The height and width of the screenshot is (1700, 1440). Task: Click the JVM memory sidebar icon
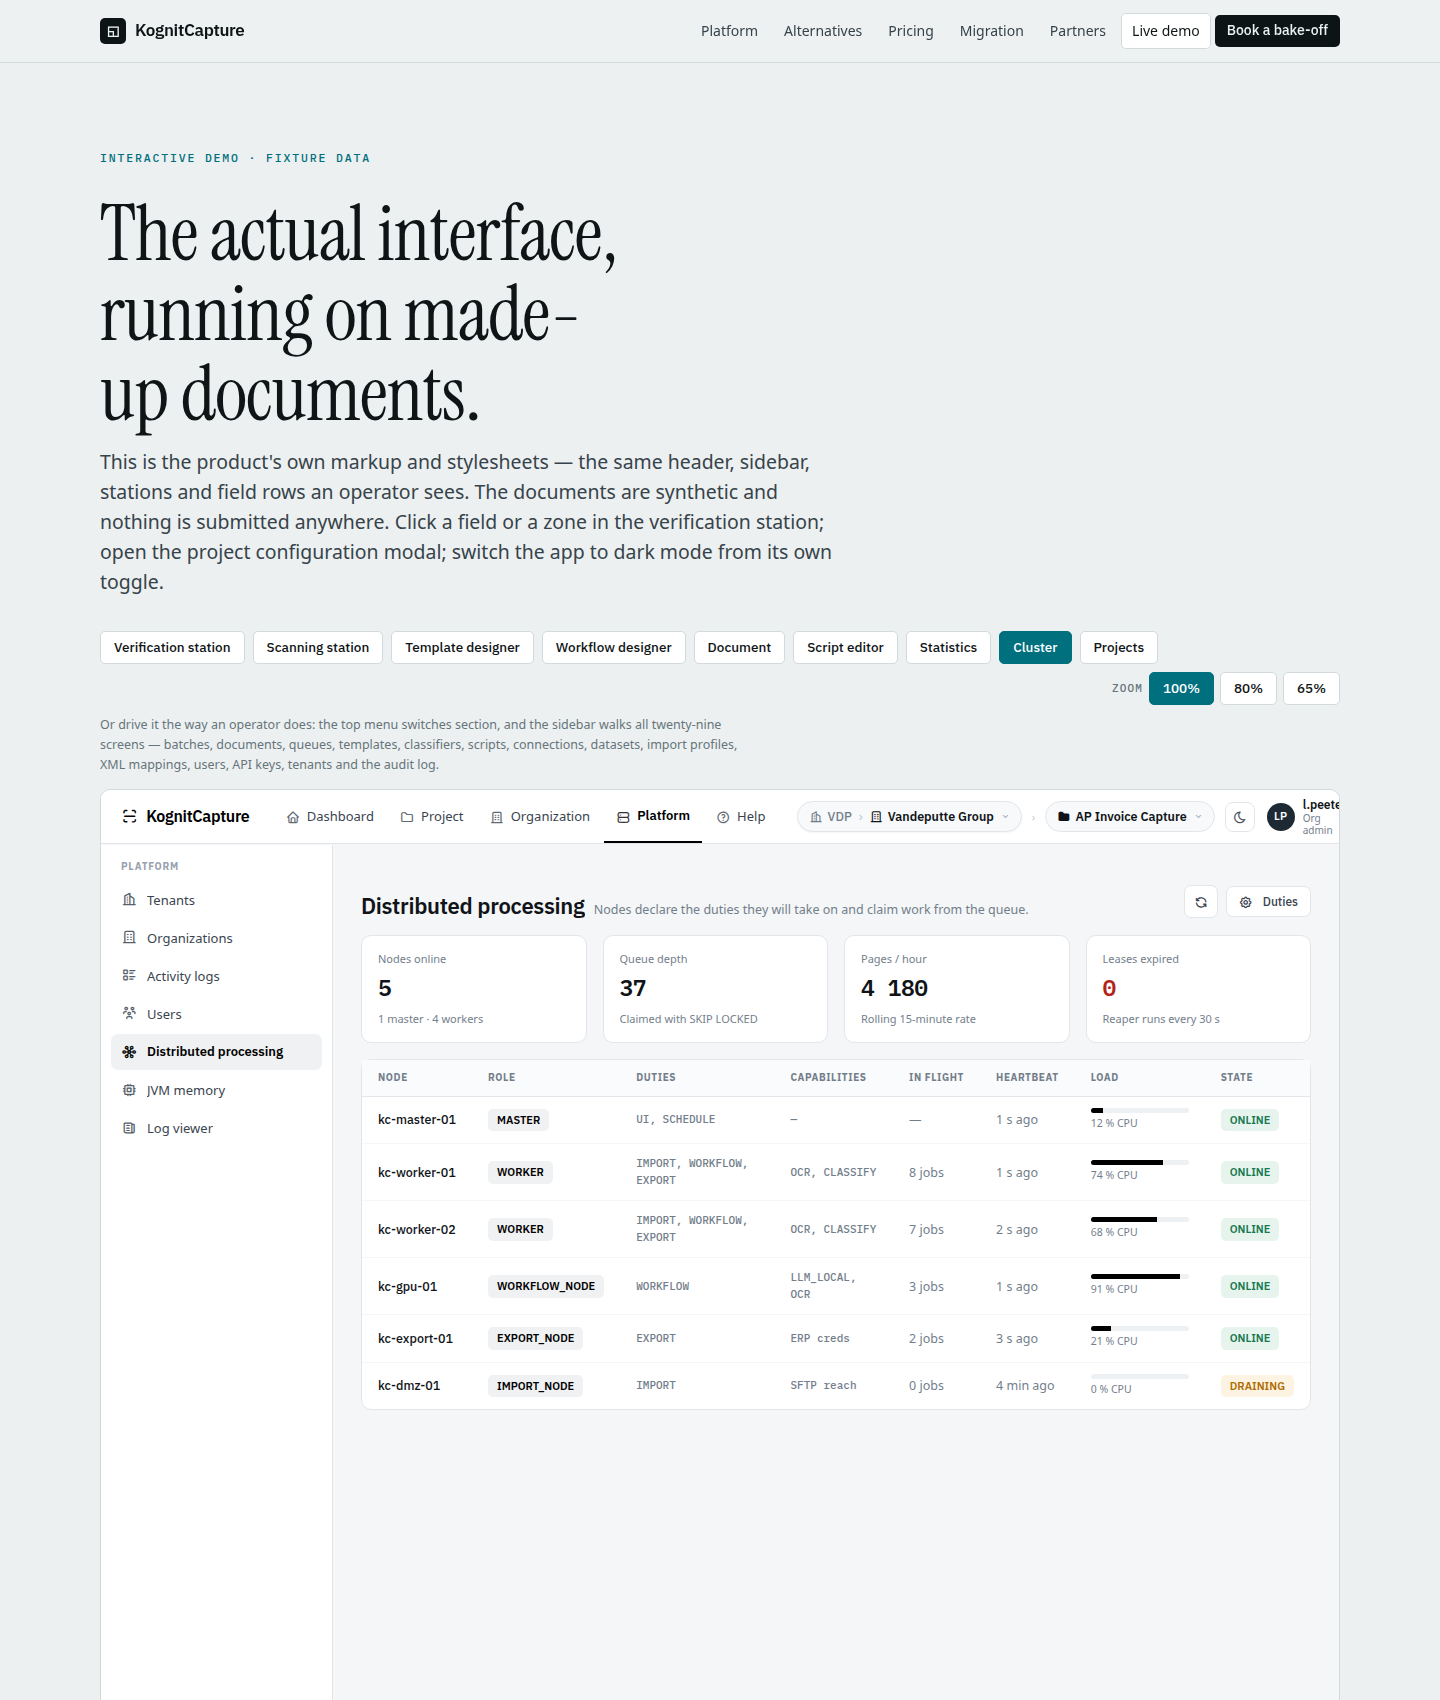tap(129, 1090)
